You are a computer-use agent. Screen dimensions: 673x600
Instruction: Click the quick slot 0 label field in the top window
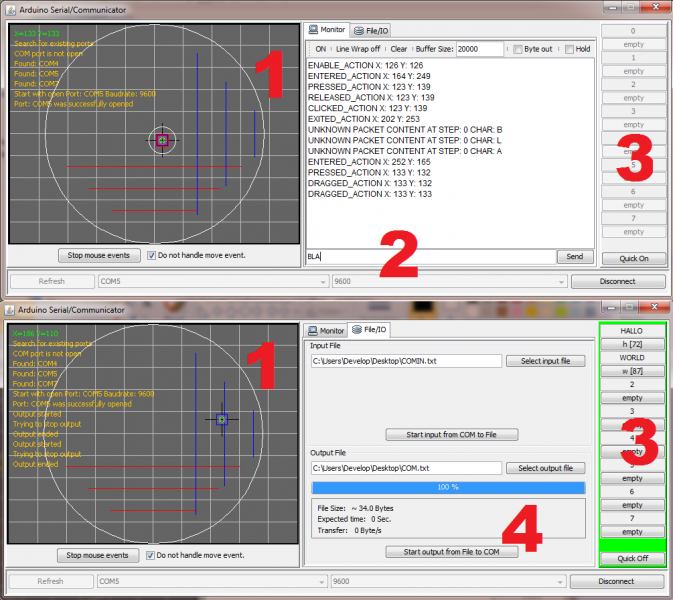click(x=634, y=31)
